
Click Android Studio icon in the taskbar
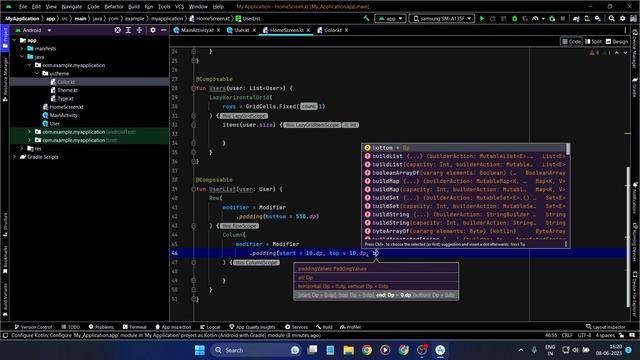440,350
